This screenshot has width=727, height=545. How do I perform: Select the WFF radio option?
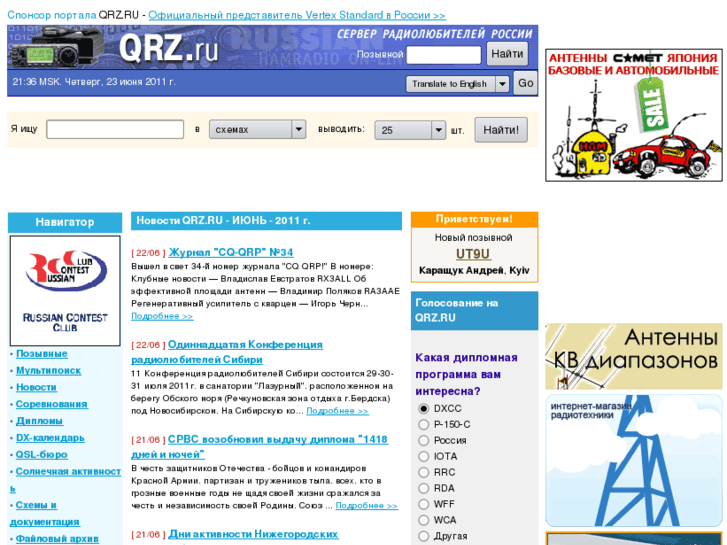click(x=423, y=504)
